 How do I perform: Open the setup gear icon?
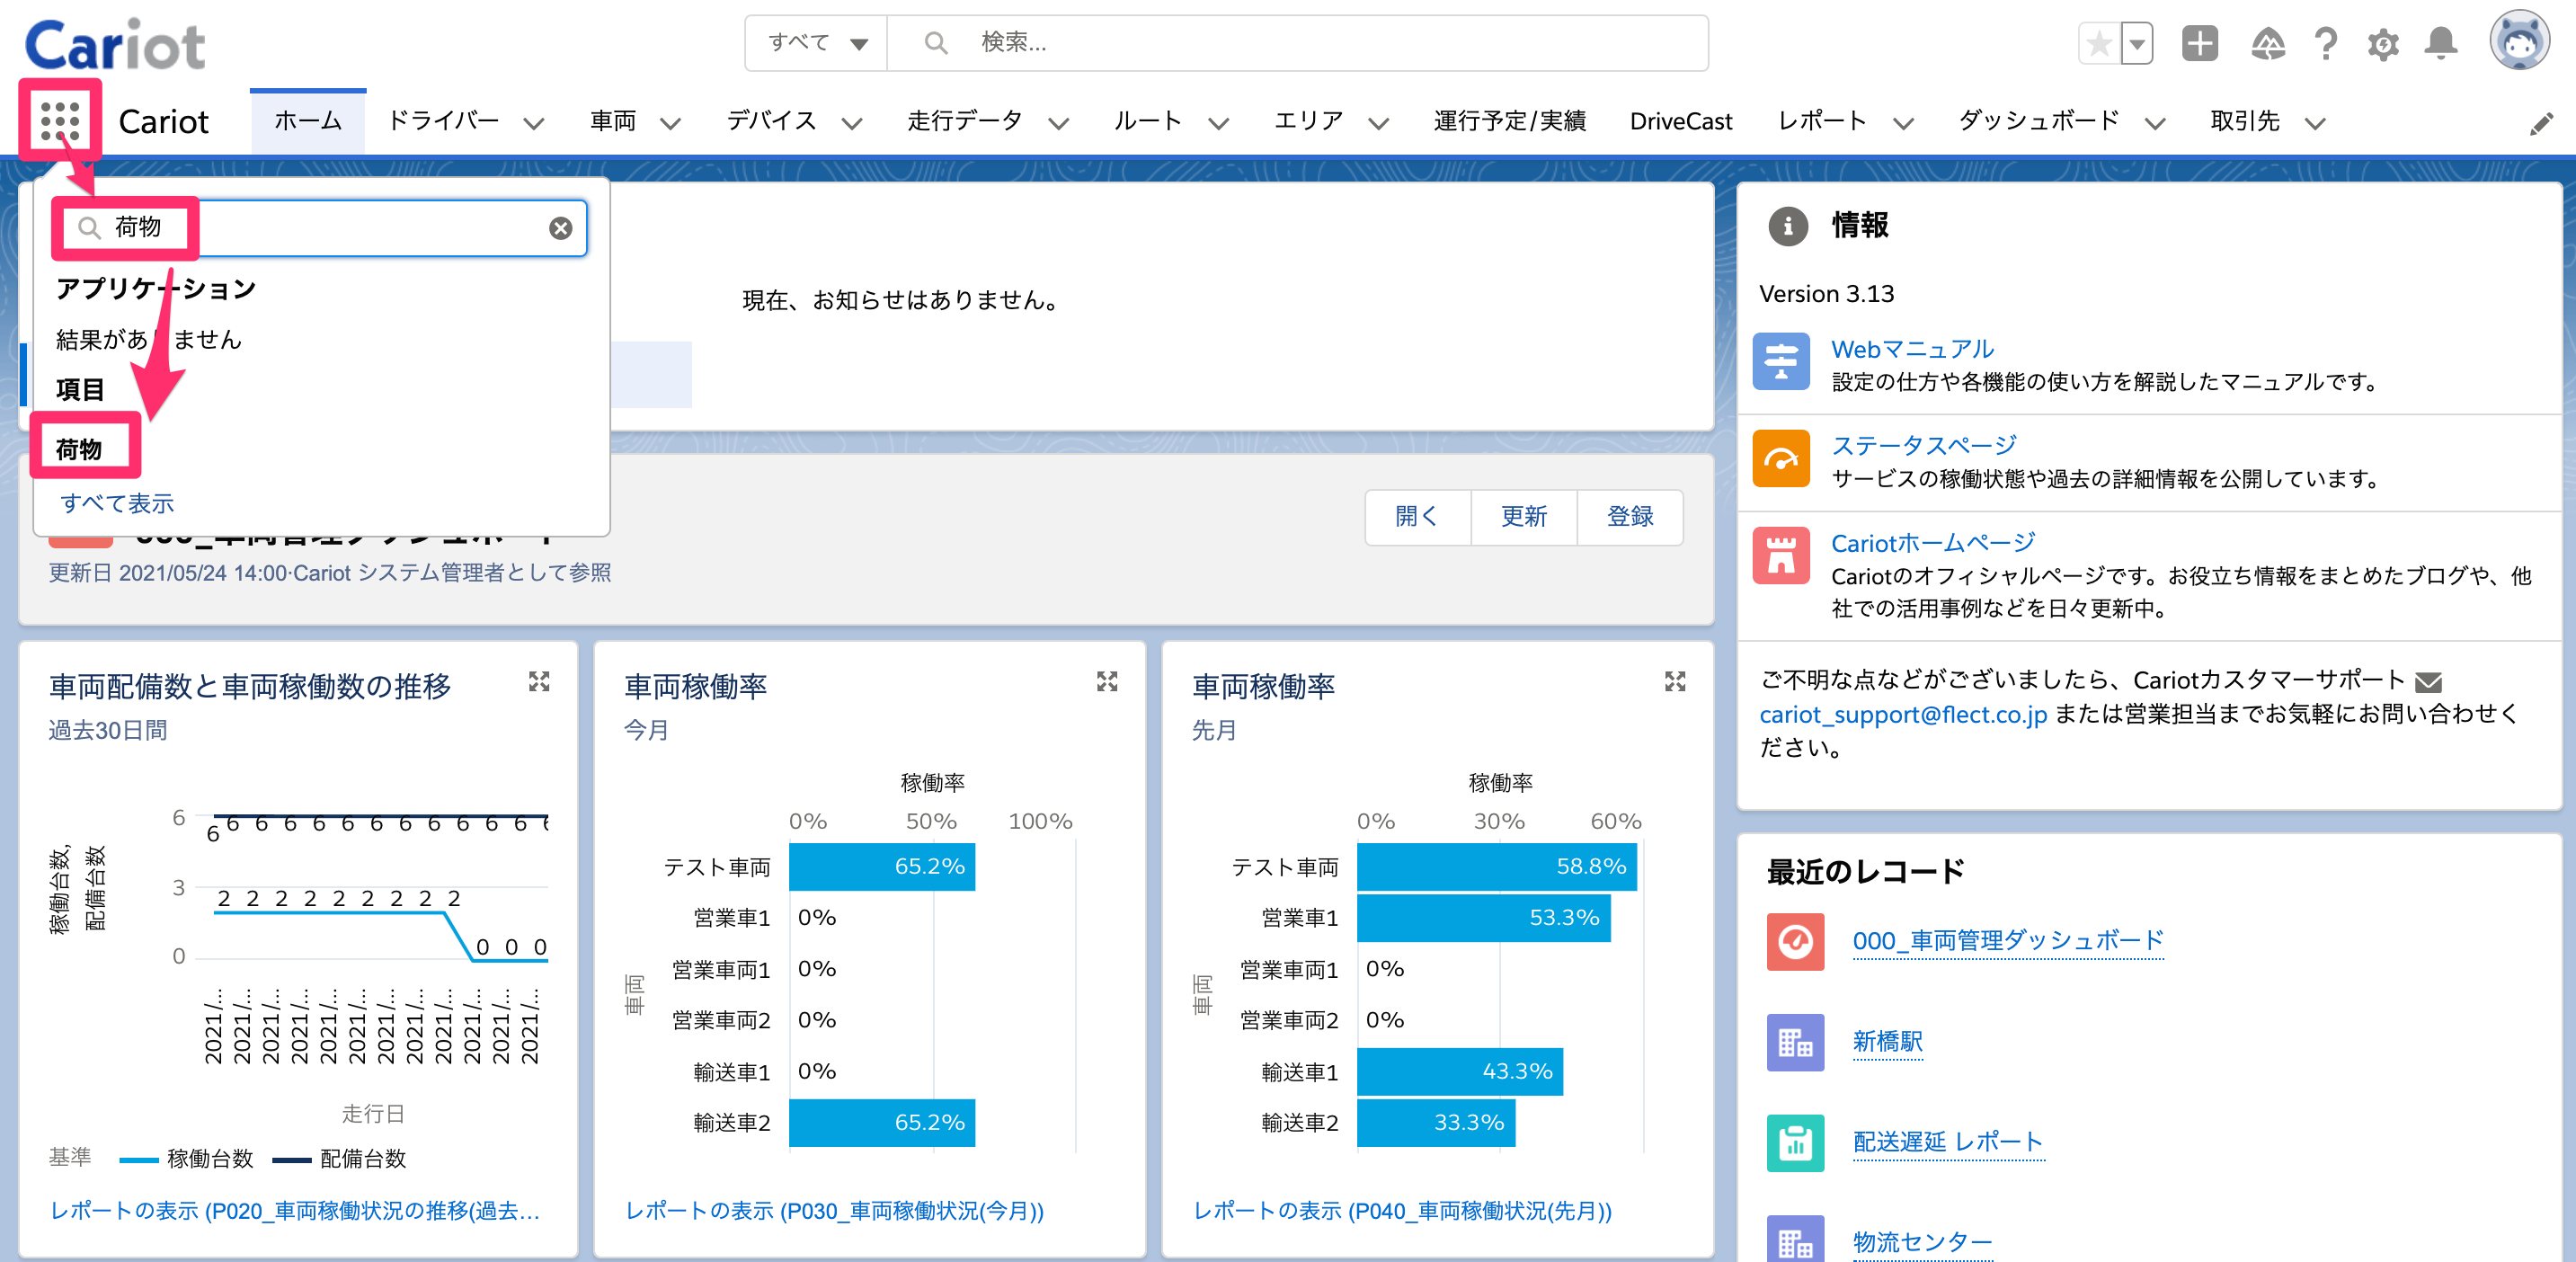pyautogui.click(x=2383, y=43)
